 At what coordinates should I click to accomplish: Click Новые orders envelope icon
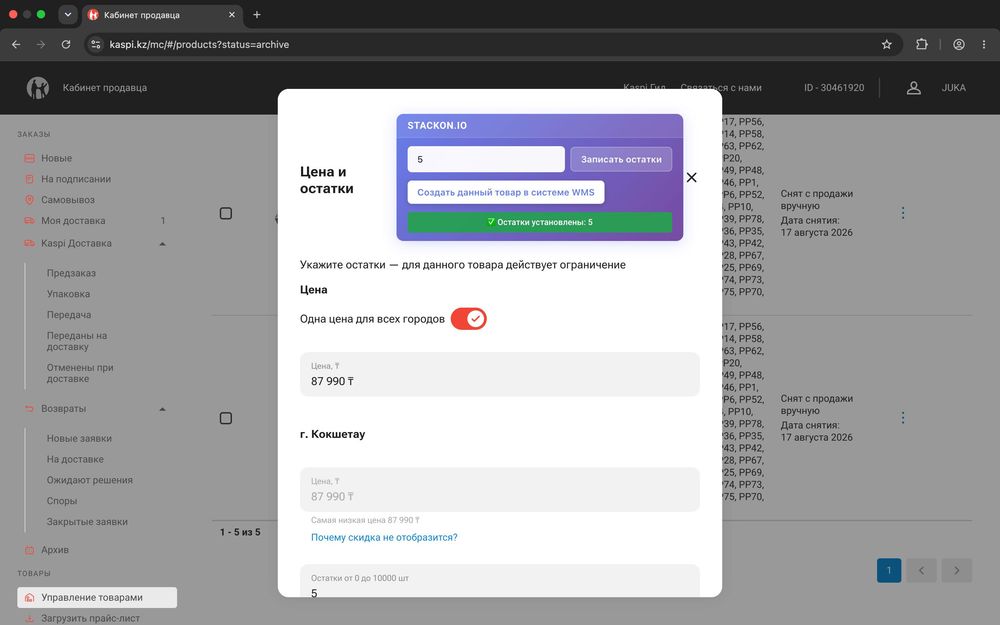[x=29, y=158]
